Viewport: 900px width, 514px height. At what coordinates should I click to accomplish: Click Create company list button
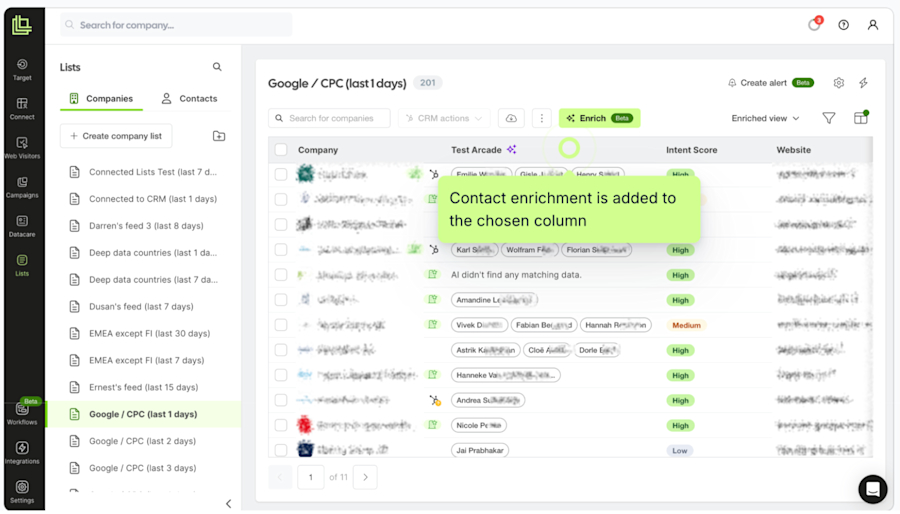(x=116, y=136)
